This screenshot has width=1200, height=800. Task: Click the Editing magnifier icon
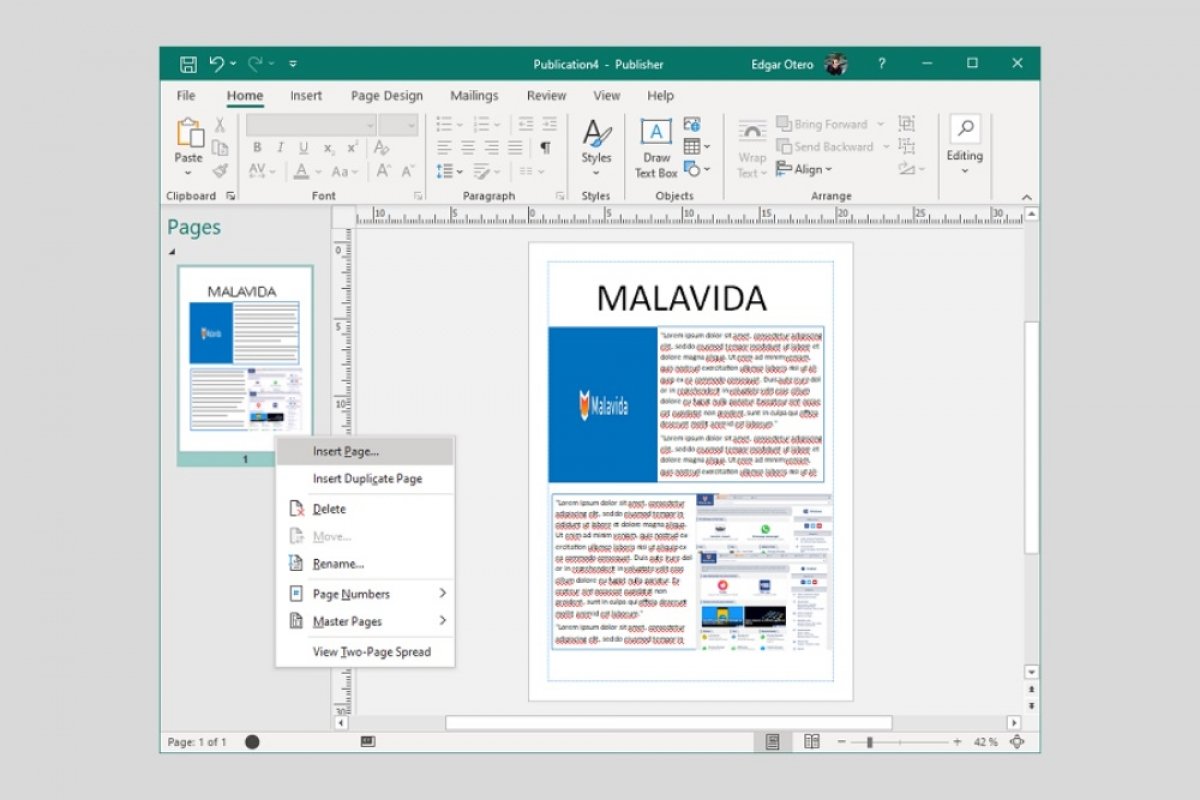[965, 128]
